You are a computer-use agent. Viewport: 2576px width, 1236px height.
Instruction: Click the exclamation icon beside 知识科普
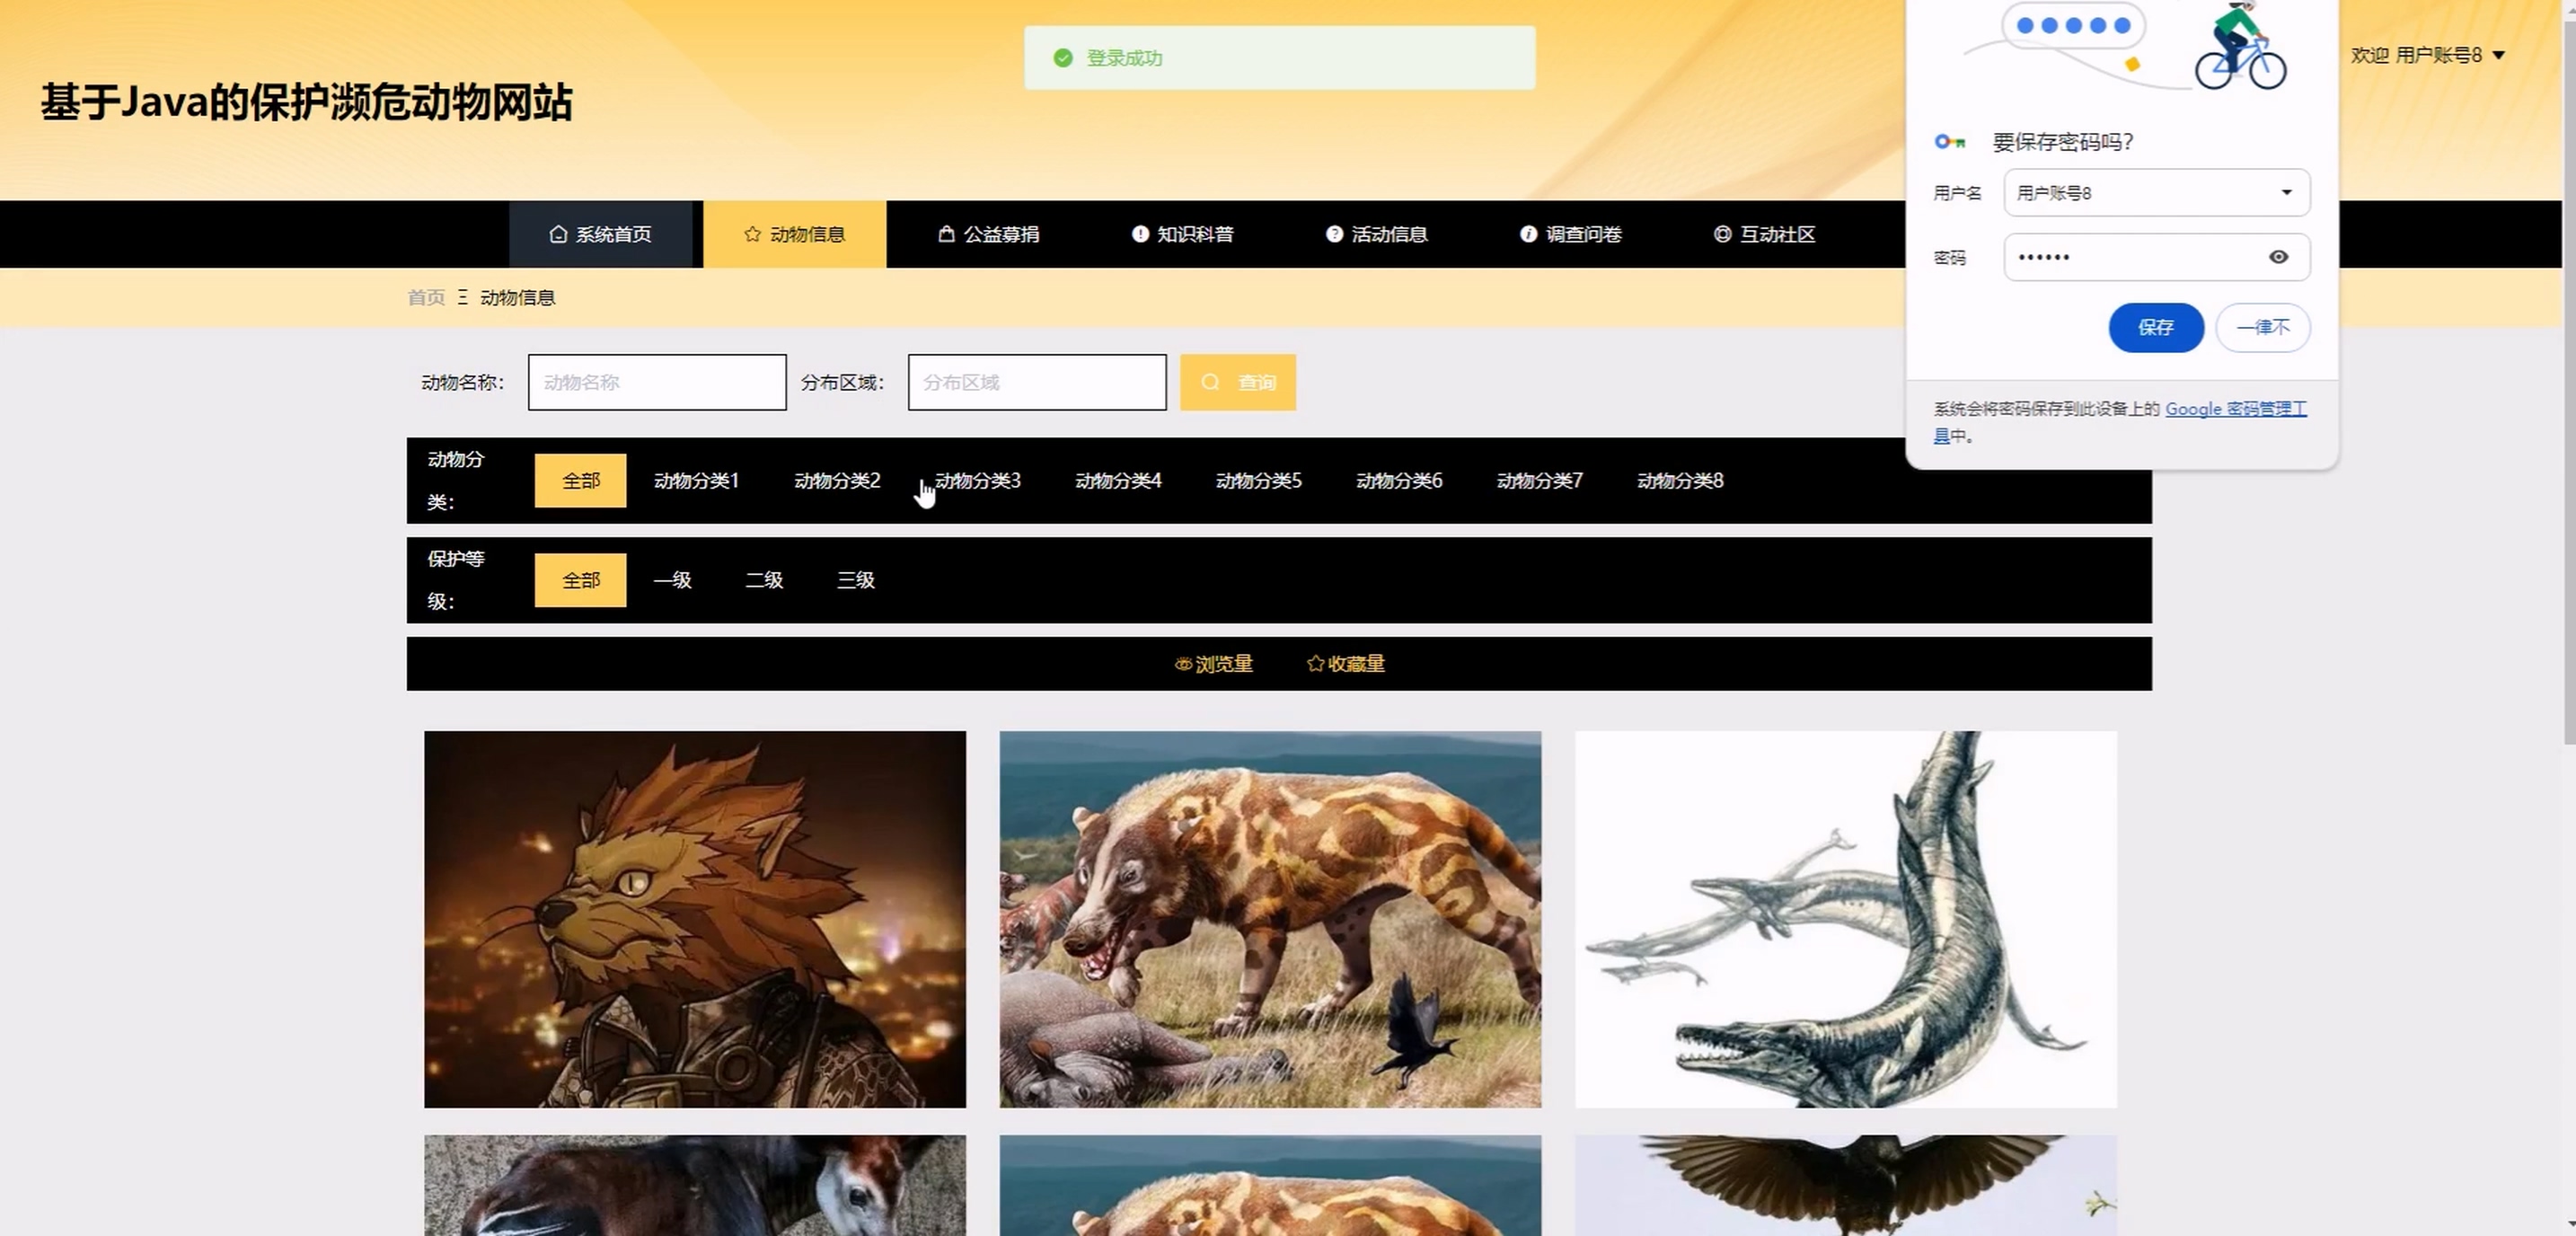1140,234
